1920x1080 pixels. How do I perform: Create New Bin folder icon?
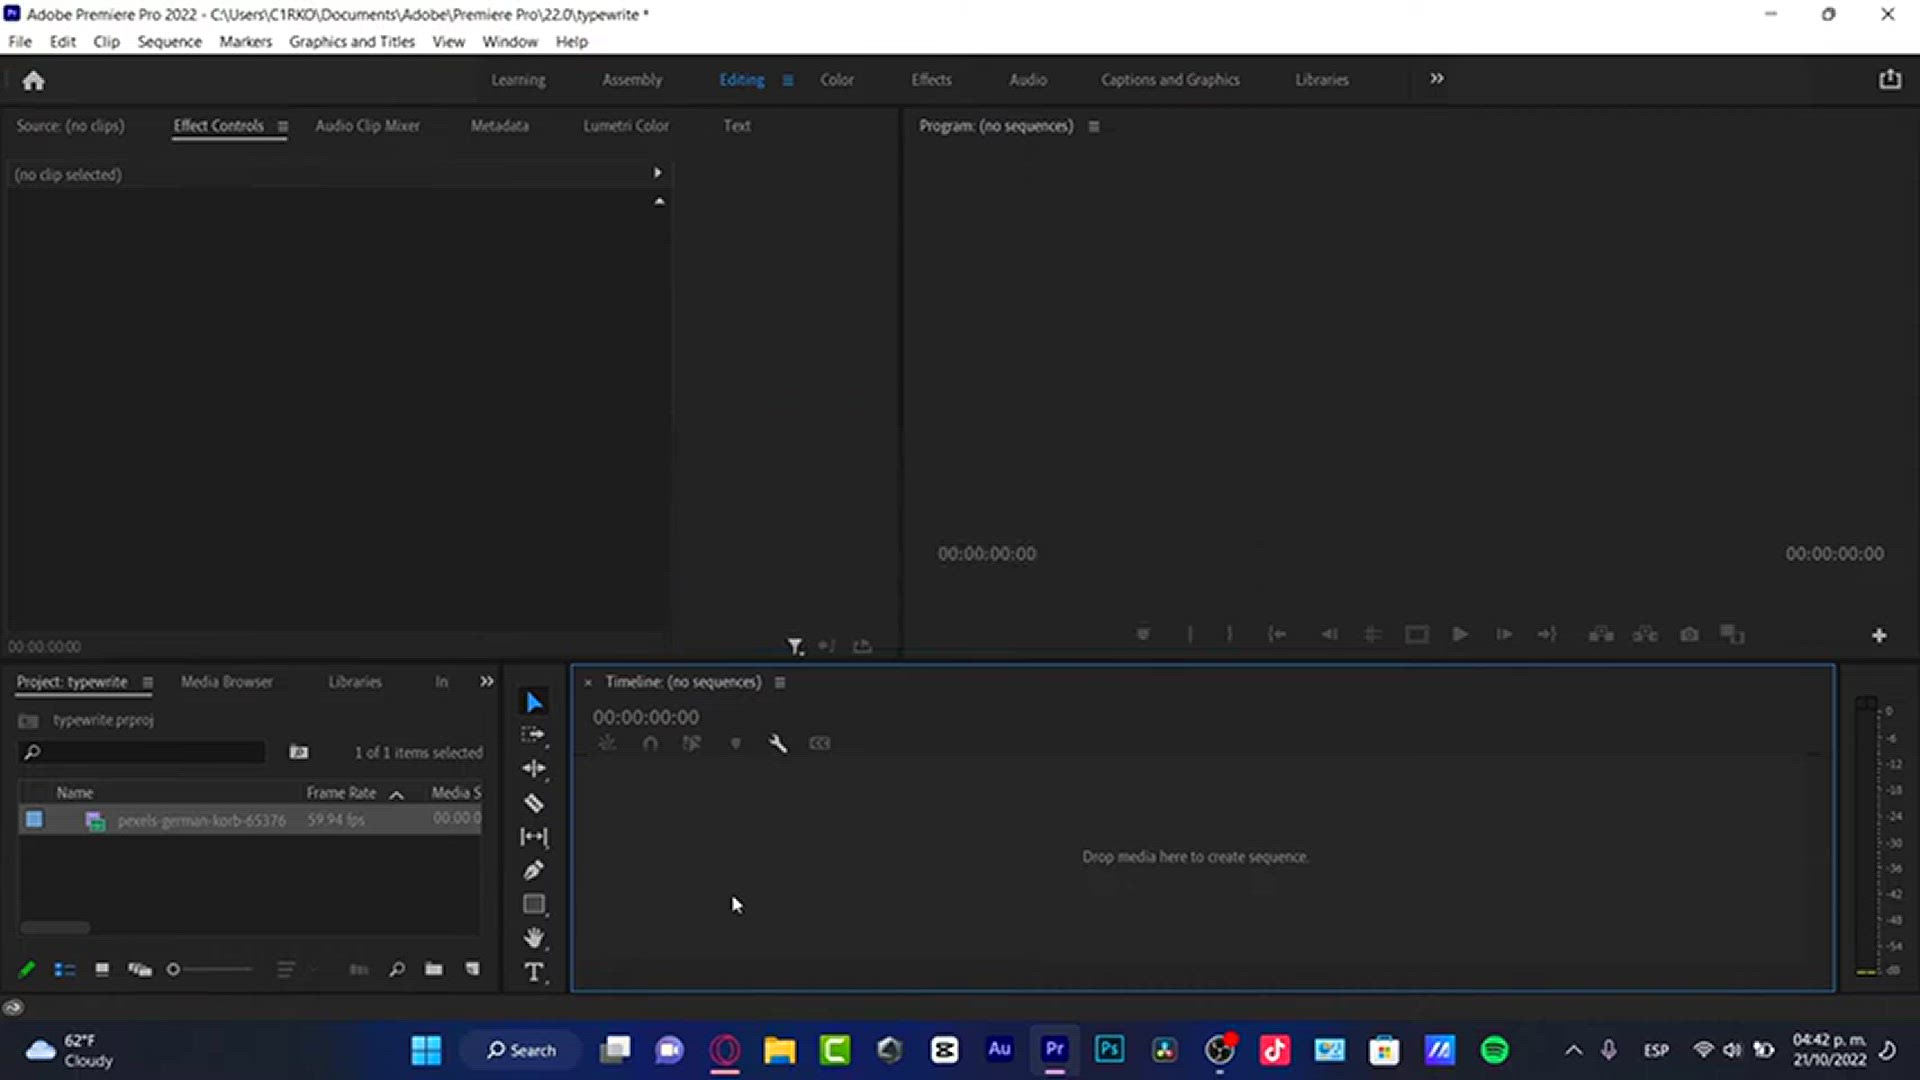(x=433, y=969)
